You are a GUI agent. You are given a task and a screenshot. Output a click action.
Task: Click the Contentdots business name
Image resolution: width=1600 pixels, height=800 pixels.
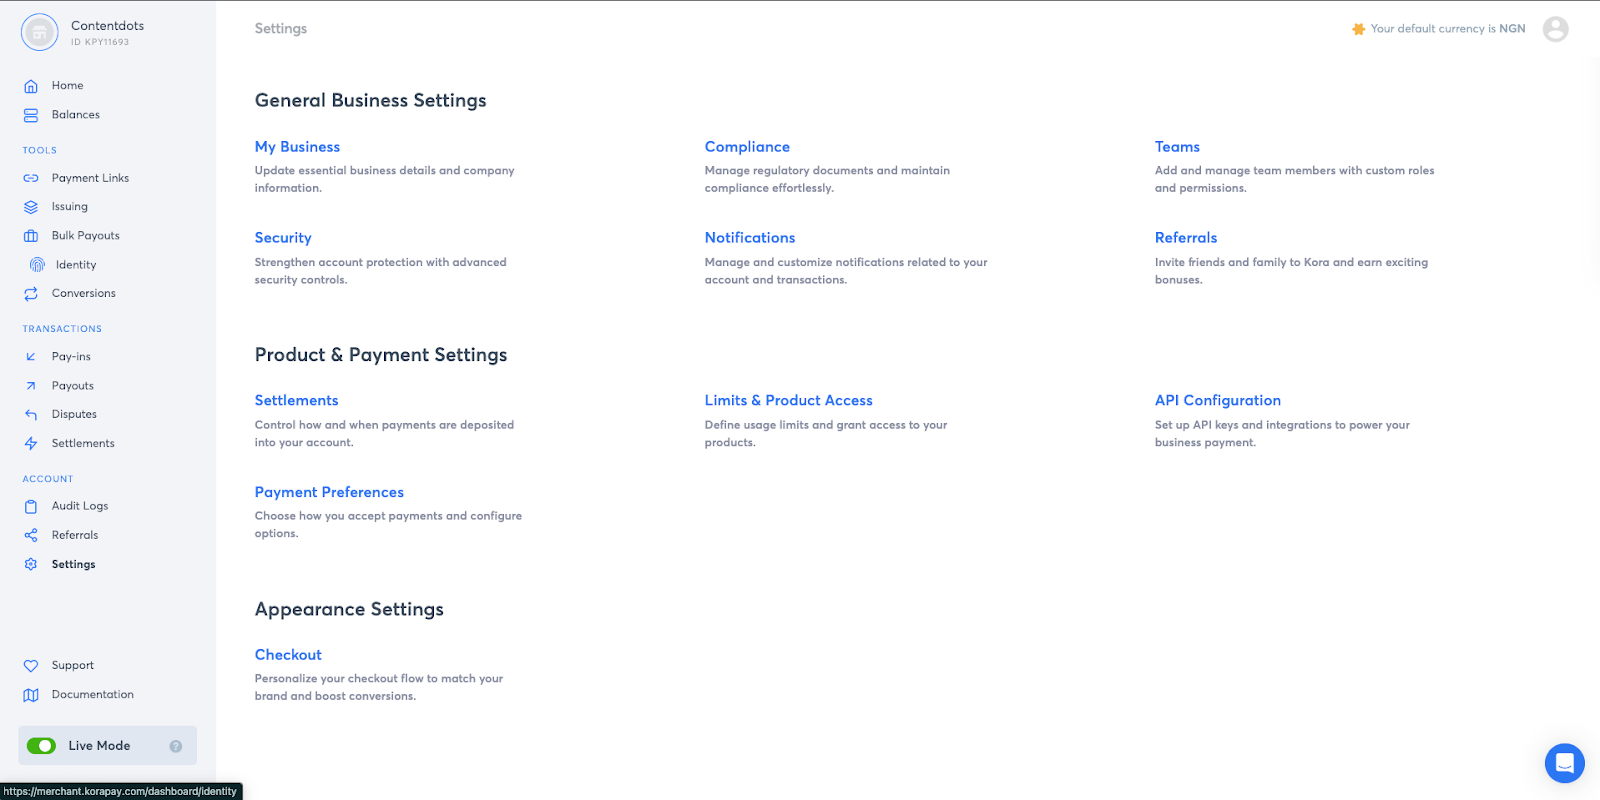coord(107,26)
